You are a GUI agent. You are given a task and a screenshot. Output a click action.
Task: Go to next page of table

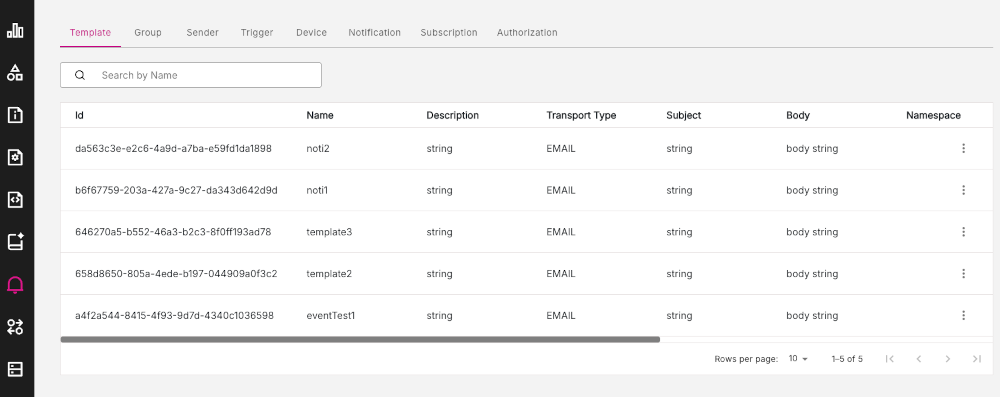pos(948,359)
